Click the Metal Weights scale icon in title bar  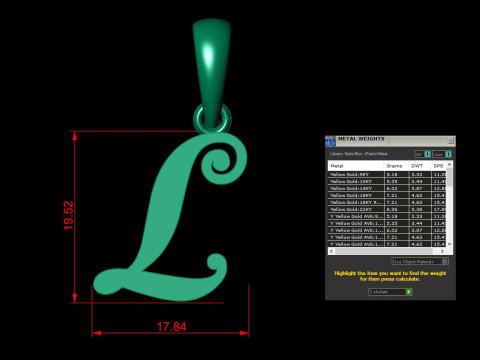point(330,141)
